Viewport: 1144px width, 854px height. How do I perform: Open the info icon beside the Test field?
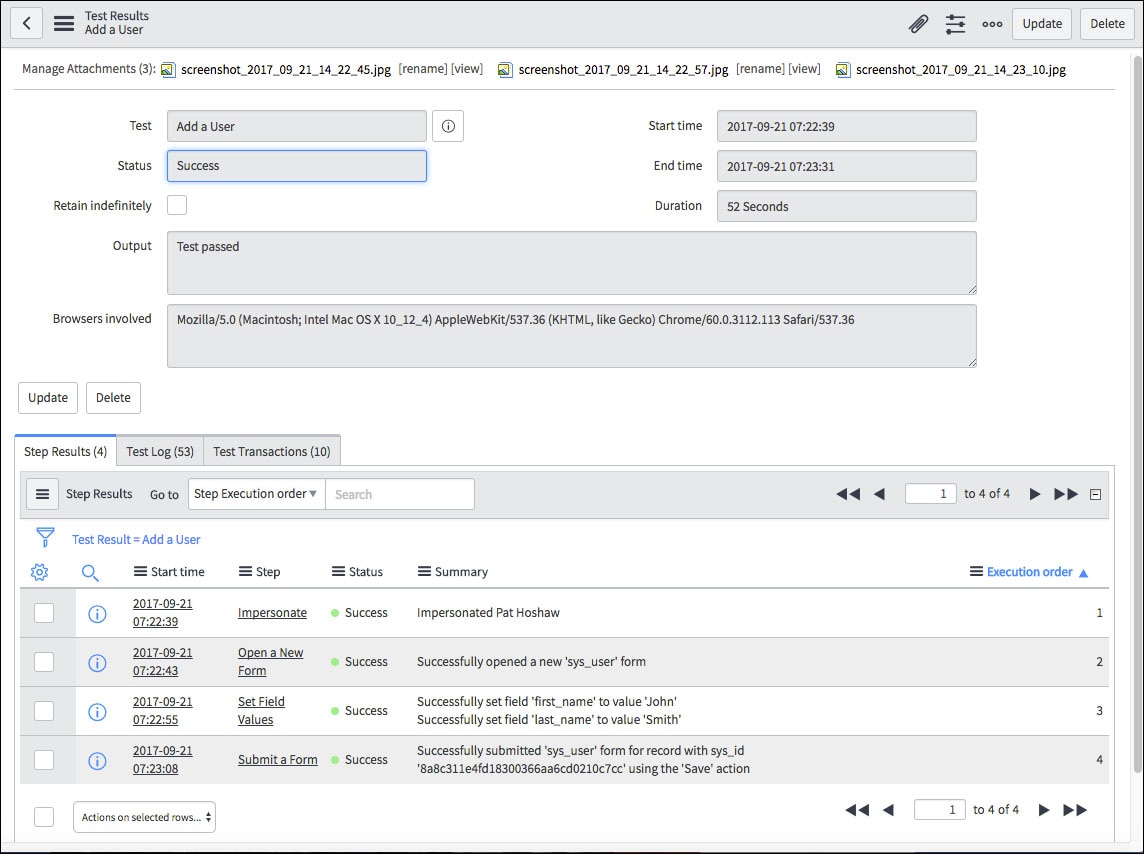pos(447,125)
